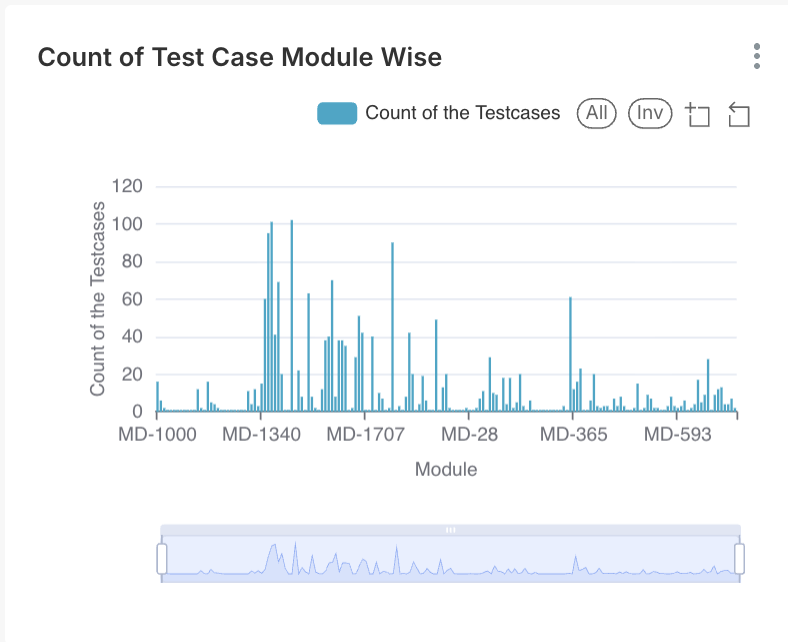Click the MD-1000 axis label
Image resolution: width=788 pixels, height=642 pixels.
[157, 435]
